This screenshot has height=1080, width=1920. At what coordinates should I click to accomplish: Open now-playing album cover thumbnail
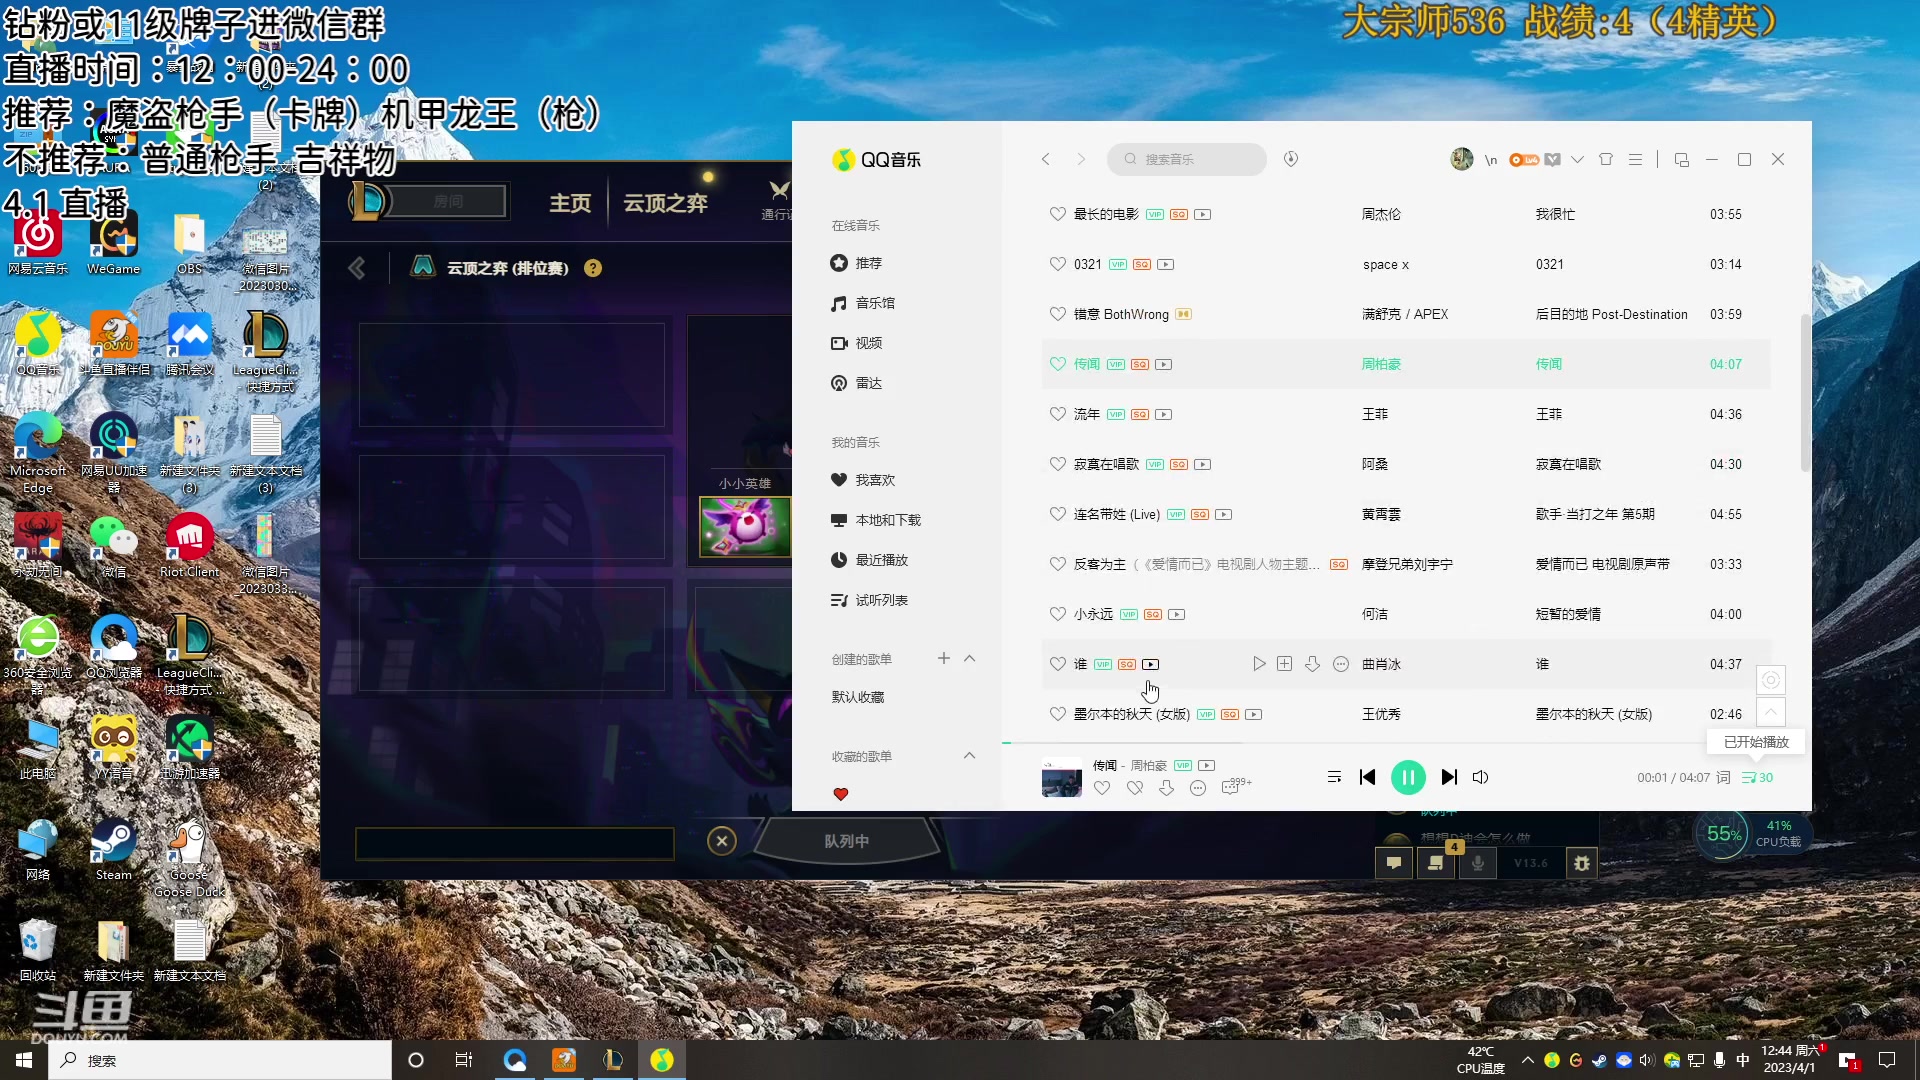pyautogui.click(x=1062, y=777)
